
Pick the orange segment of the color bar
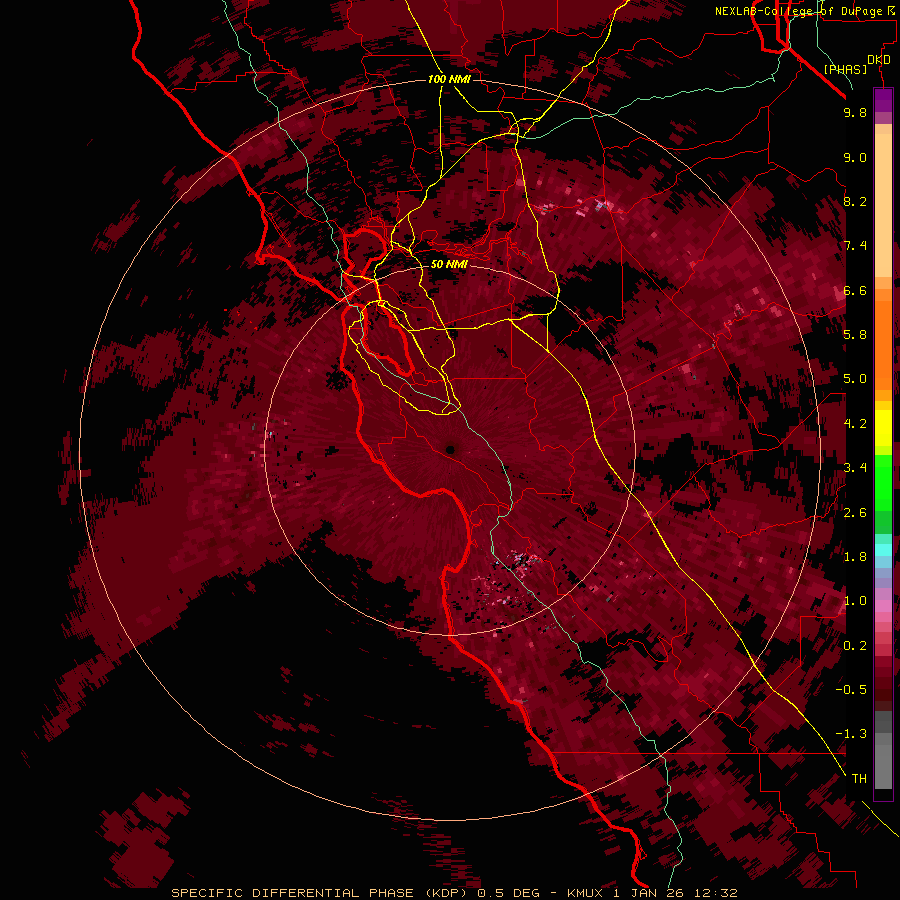point(883,343)
